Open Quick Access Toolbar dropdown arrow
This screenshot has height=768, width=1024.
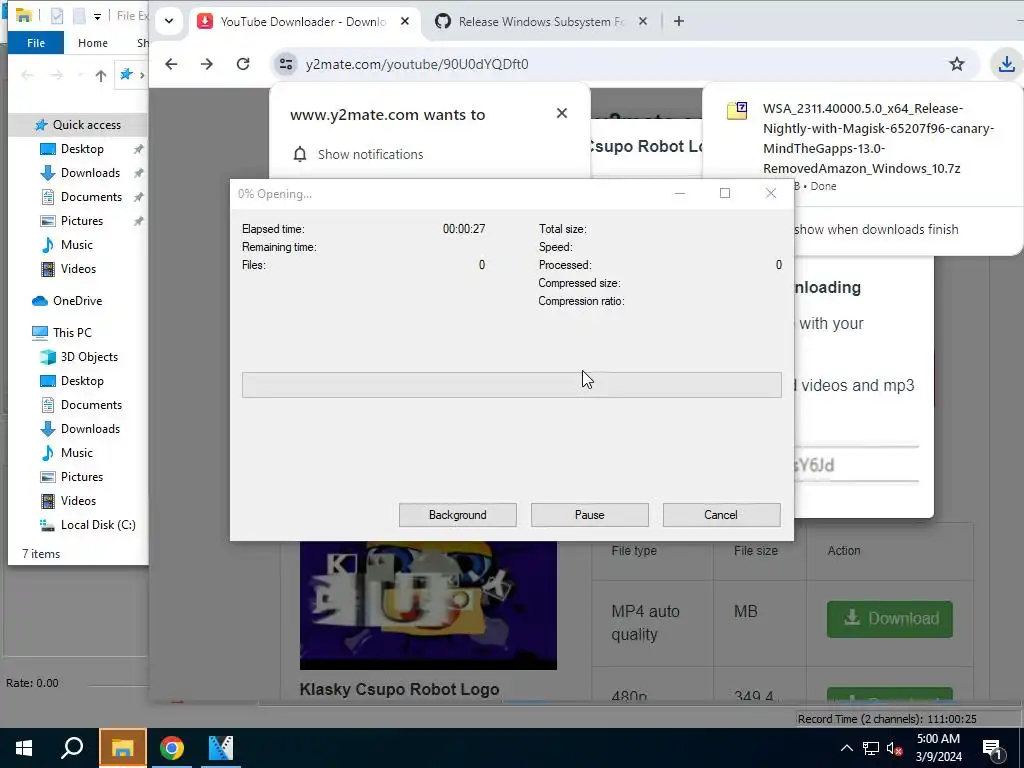pyautogui.click(x=97, y=16)
